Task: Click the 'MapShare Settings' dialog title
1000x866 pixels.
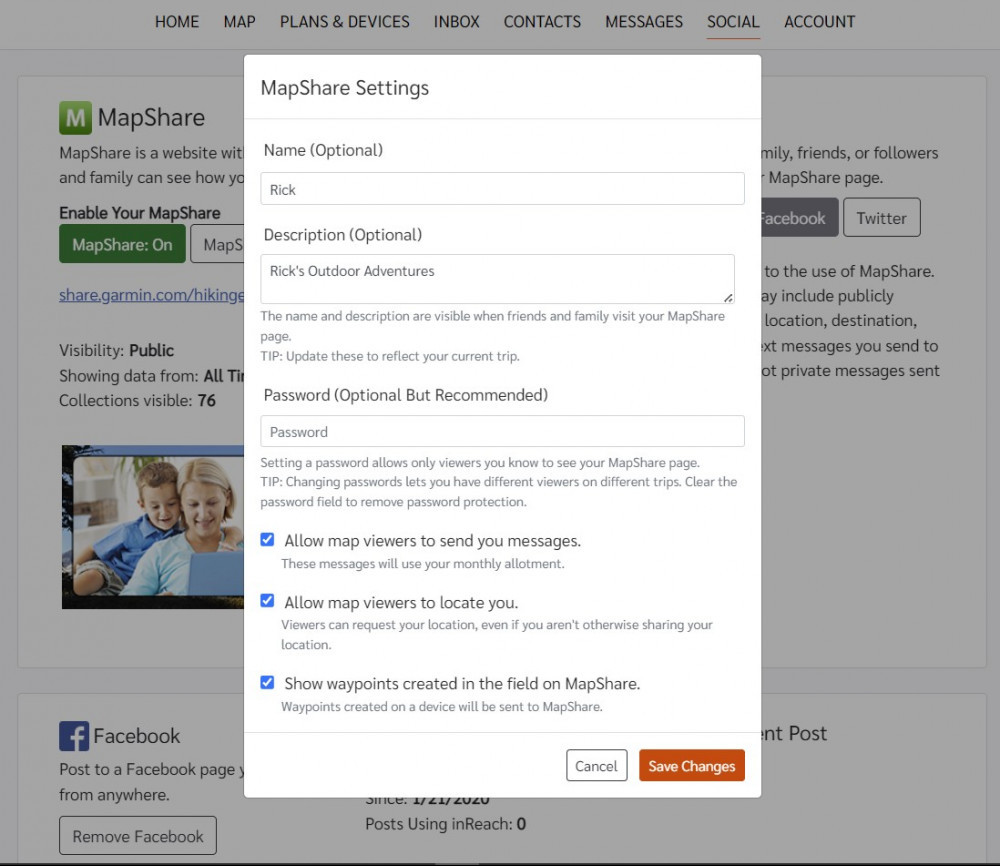Action: (x=344, y=87)
